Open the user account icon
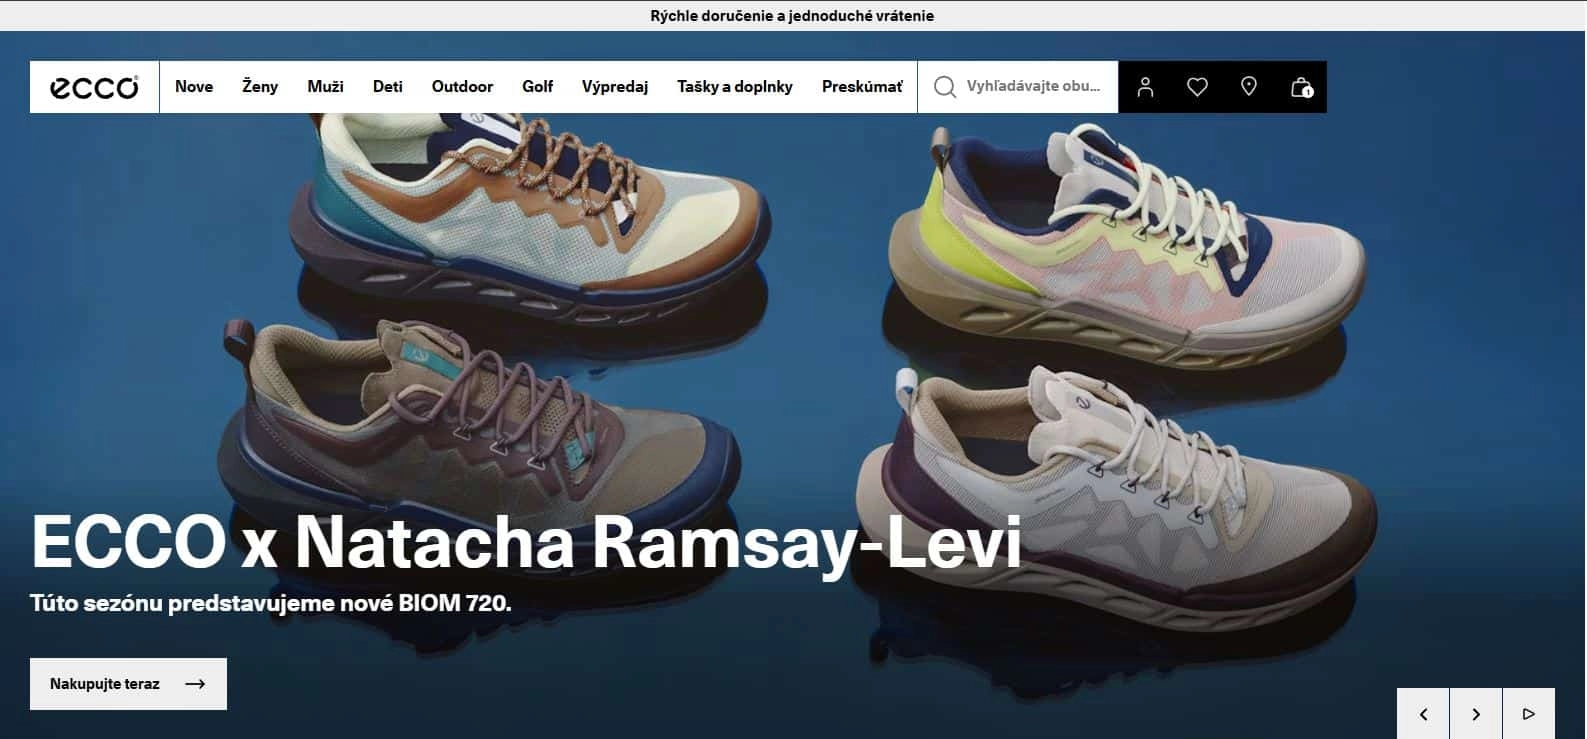 click(1145, 87)
